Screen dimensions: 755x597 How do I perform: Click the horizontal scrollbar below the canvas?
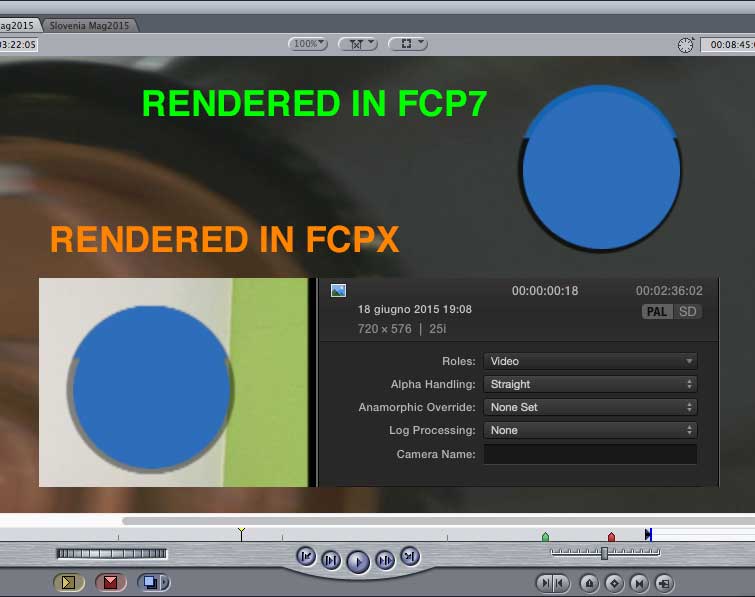(x=438, y=520)
